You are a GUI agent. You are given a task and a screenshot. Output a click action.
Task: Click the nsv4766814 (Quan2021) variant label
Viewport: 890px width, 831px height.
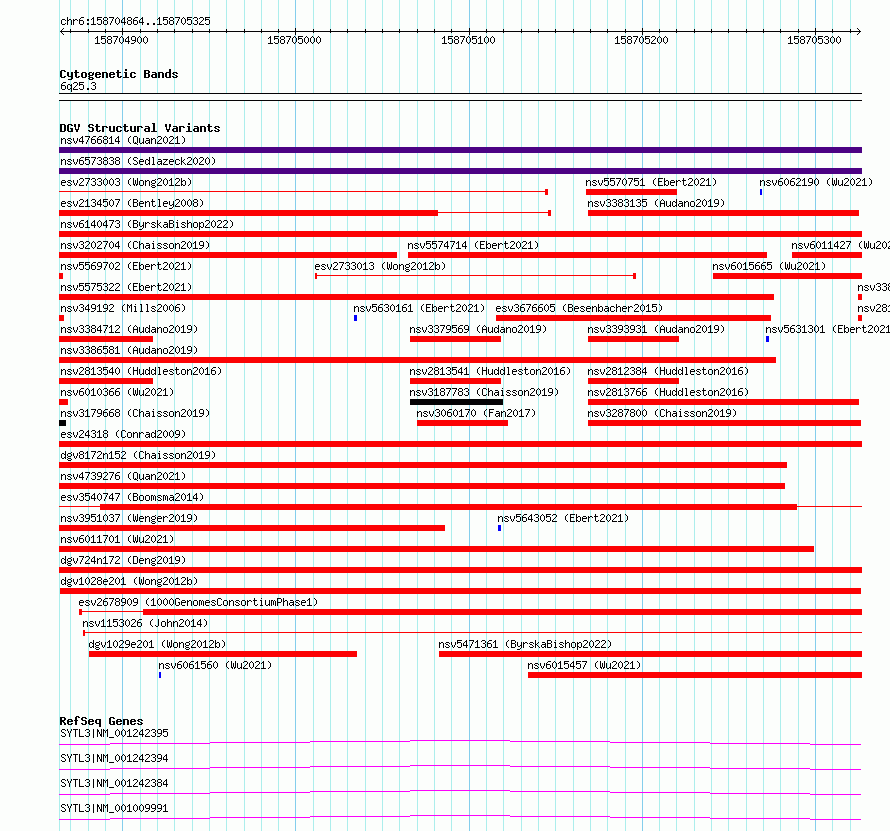[x=123, y=140]
